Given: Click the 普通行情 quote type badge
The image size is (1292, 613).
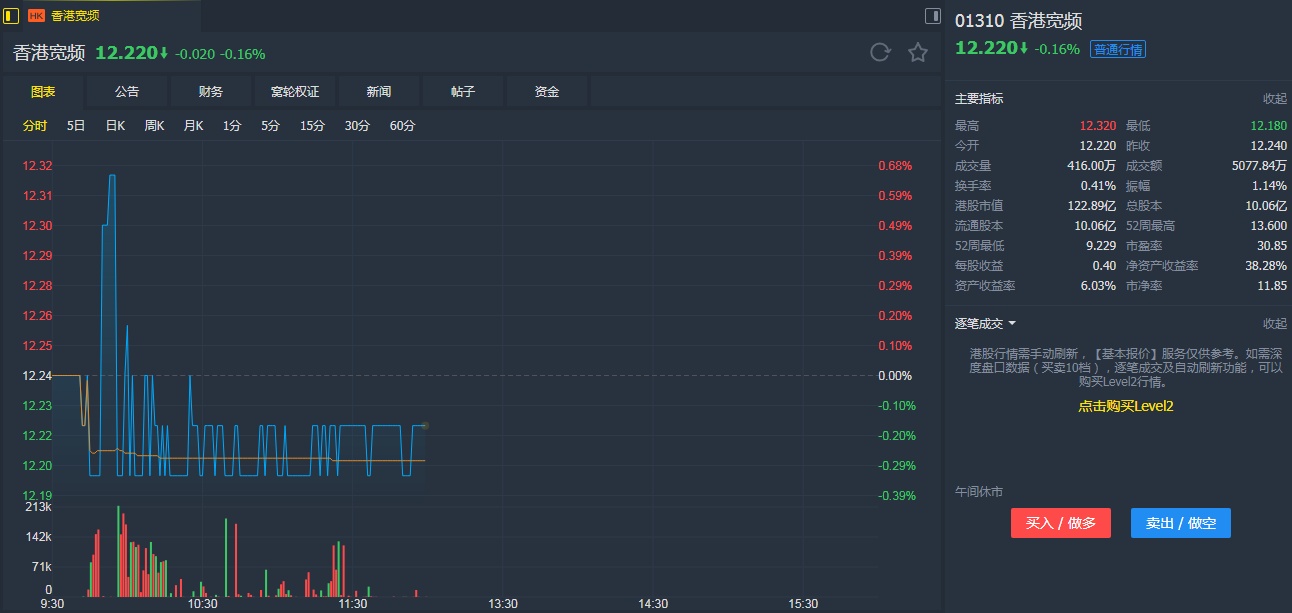Looking at the screenshot, I should coord(1118,49).
